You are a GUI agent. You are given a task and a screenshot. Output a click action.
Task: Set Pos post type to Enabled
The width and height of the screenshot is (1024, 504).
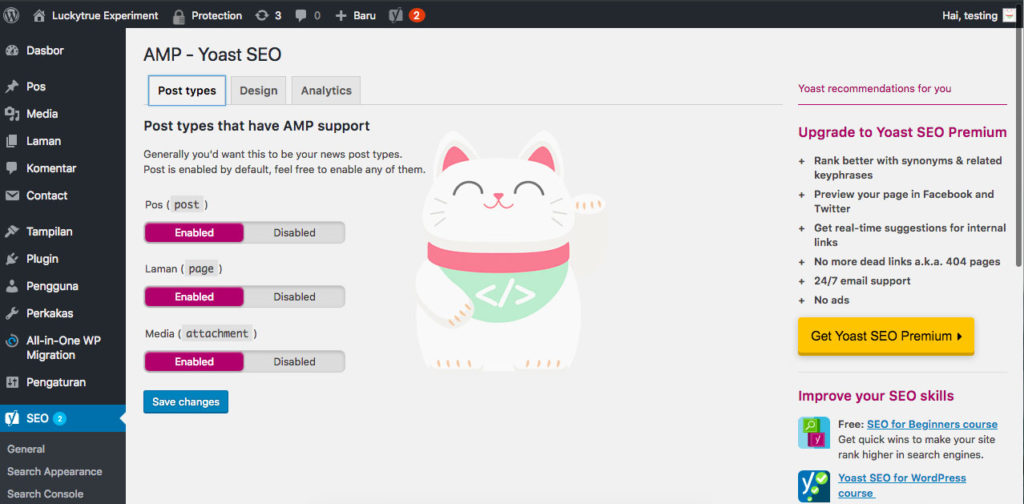(x=194, y=232)
